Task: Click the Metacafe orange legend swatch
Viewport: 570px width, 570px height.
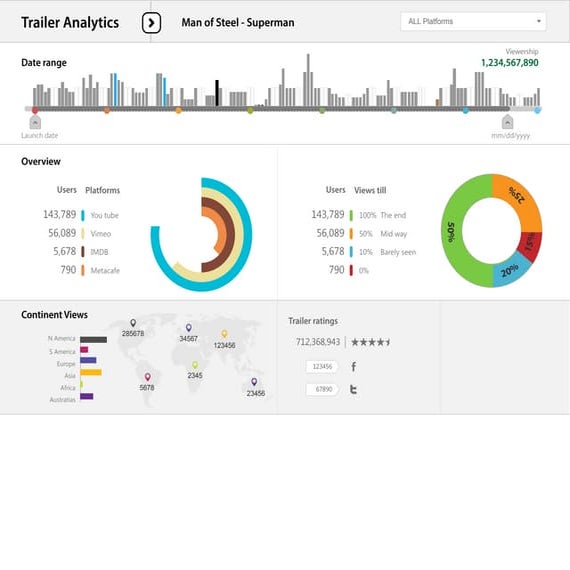Action: [x=83, y=270]
